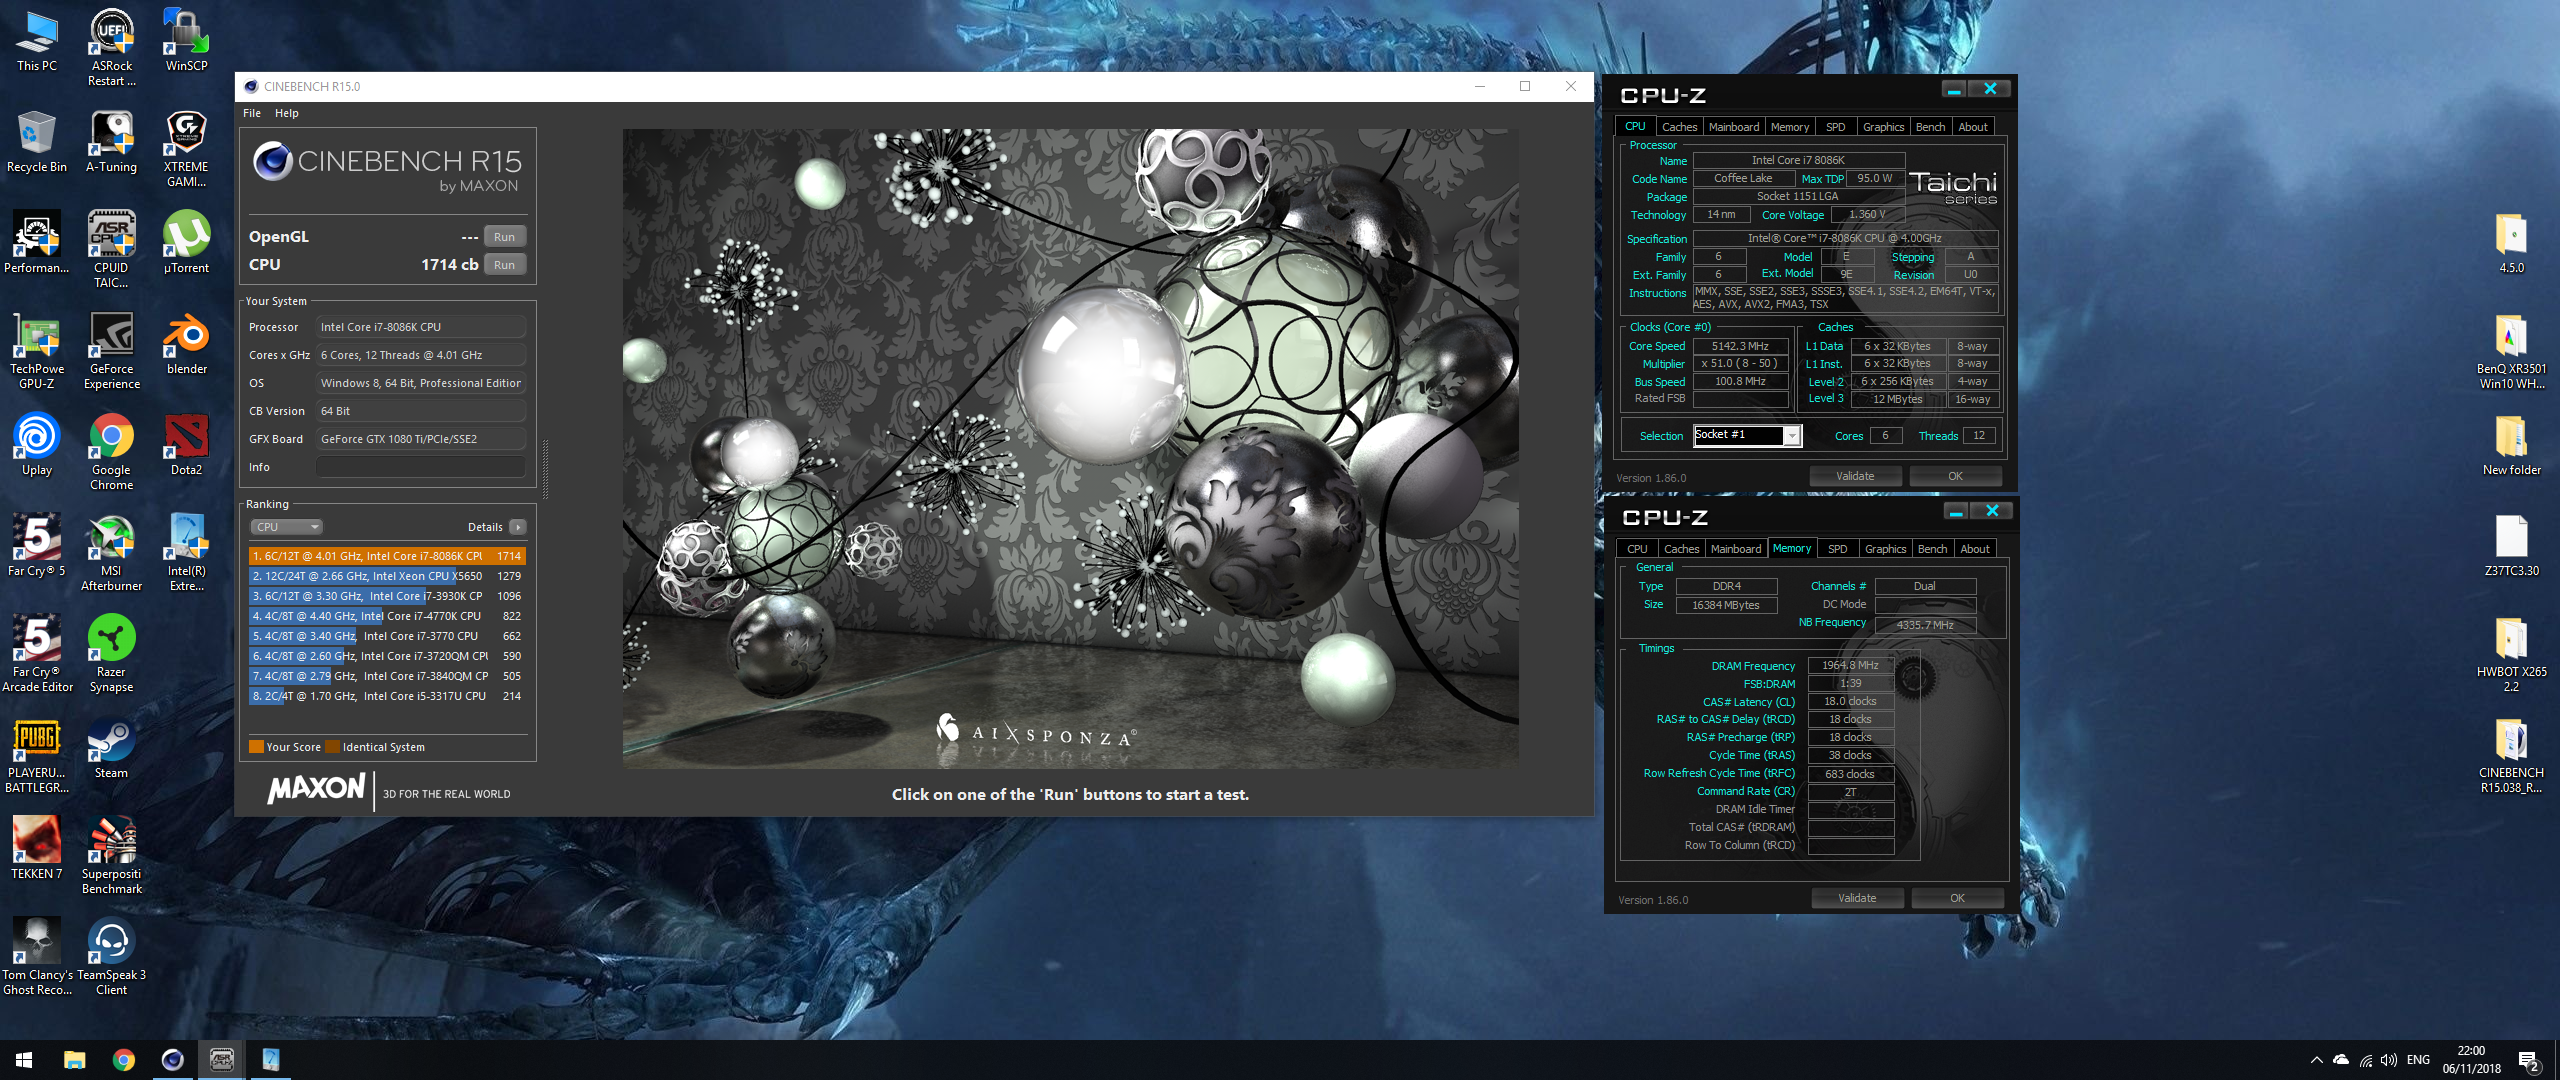
Task: Run the OpenGL benchmark test
Action: coord(504,237)
